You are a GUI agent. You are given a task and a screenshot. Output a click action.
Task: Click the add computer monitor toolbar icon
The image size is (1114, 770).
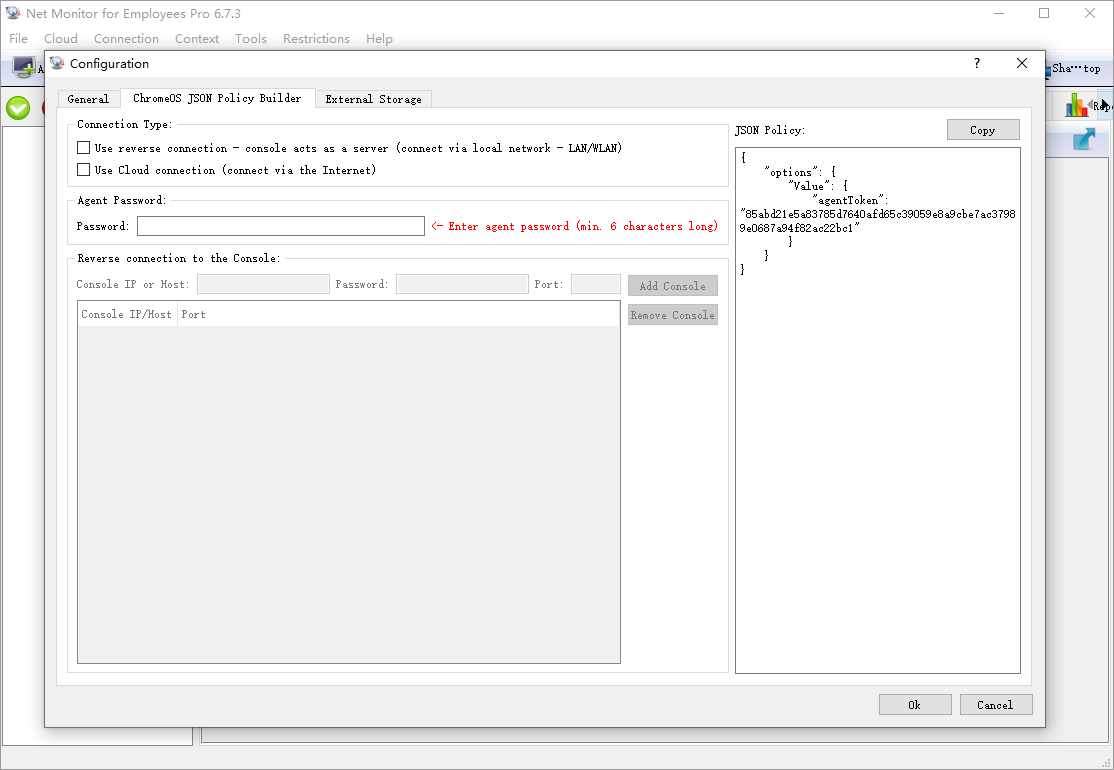23,67
